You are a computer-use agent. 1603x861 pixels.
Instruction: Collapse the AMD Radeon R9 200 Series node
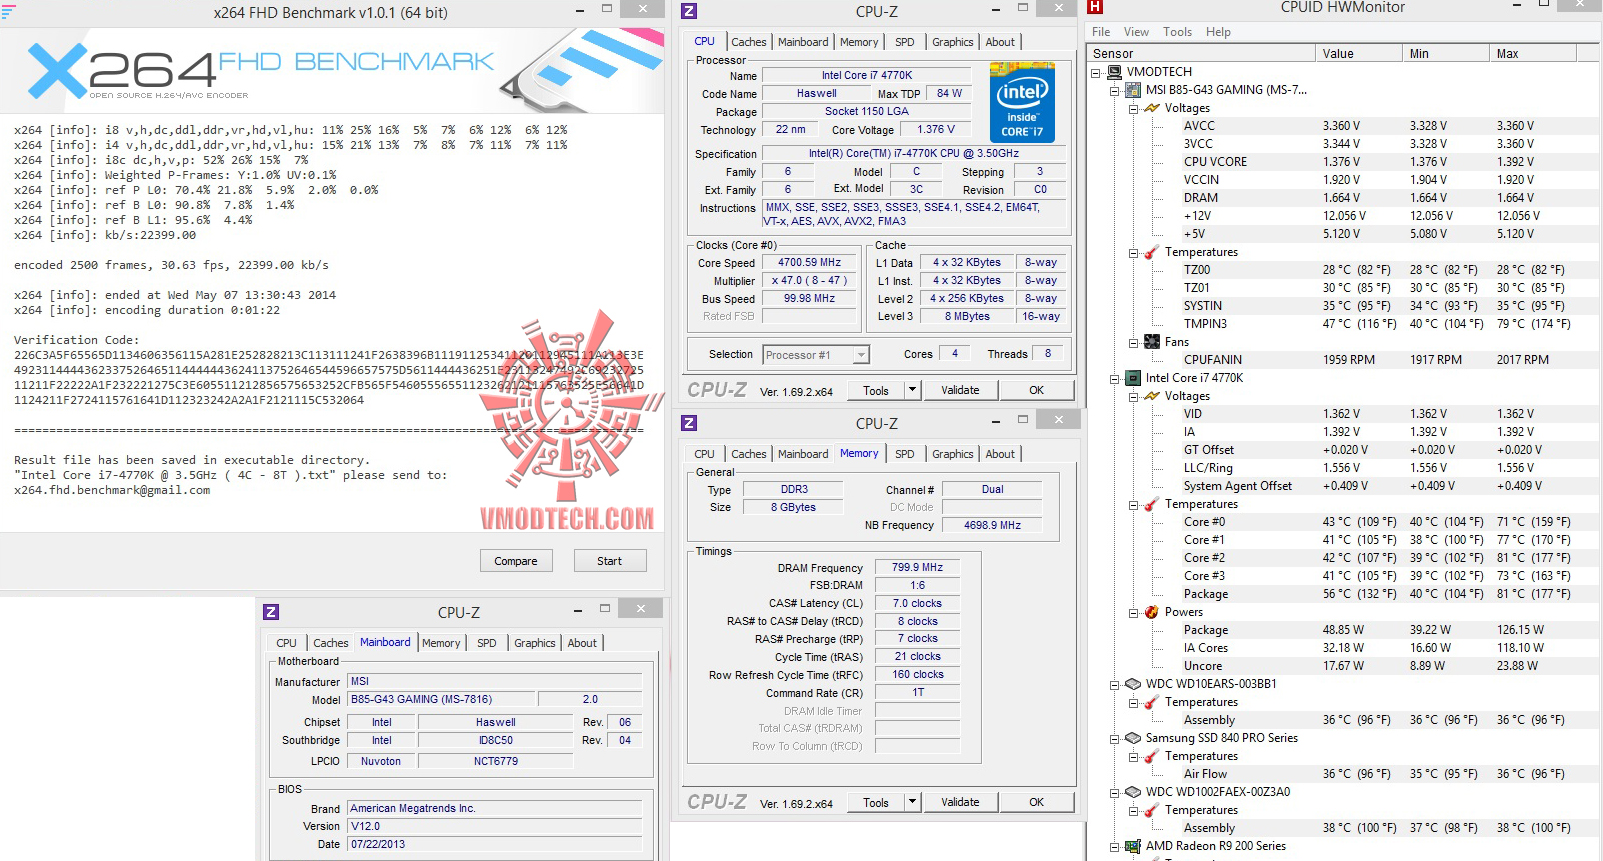[x=1115, y=847]
